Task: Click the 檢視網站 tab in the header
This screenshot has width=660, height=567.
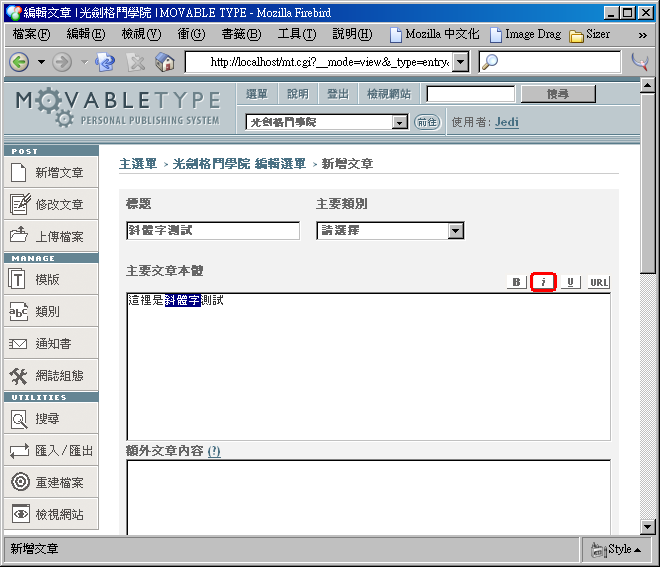Action: pyautogui.click(x=389, y=94)
